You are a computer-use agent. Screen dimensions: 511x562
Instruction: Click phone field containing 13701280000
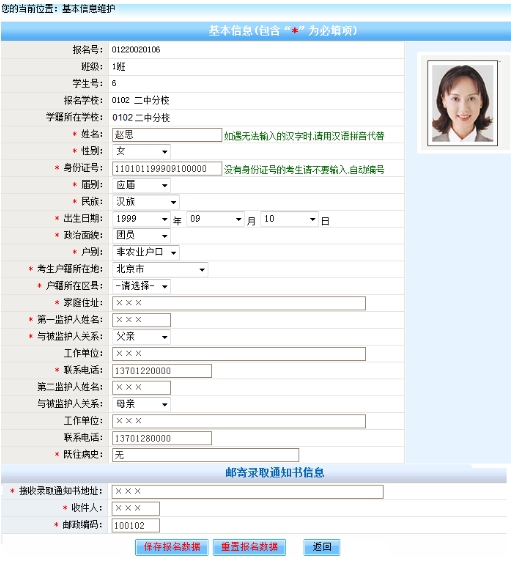tap(162, 438)
